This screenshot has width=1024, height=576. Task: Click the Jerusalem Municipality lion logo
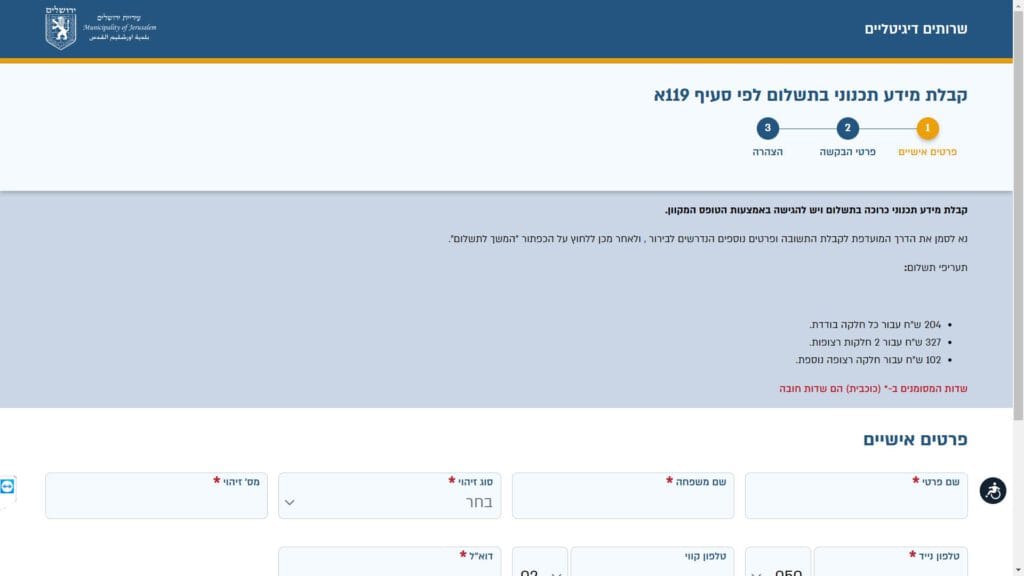(x=61, y=28)
